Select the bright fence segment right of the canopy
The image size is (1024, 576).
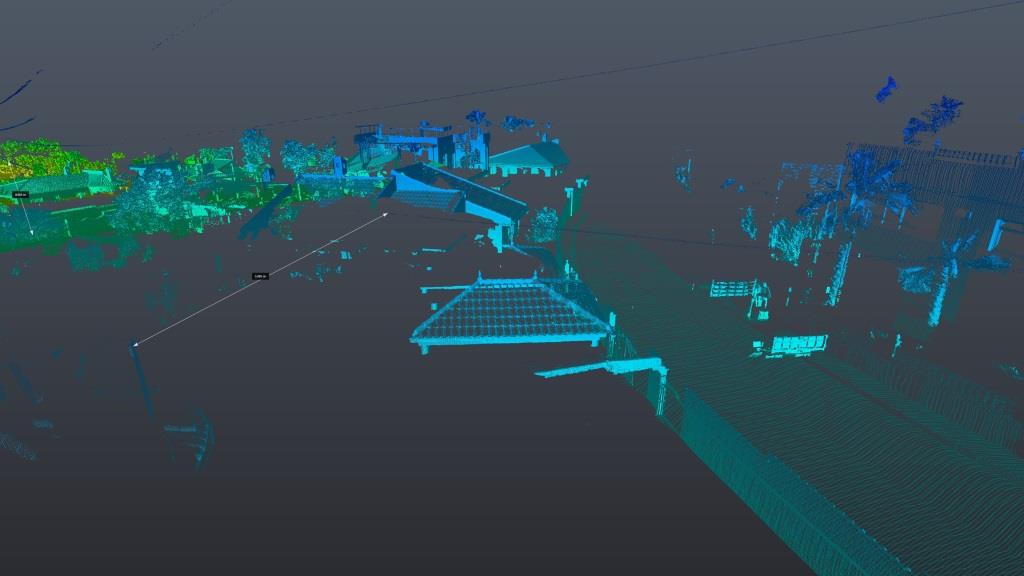(798, 345)
